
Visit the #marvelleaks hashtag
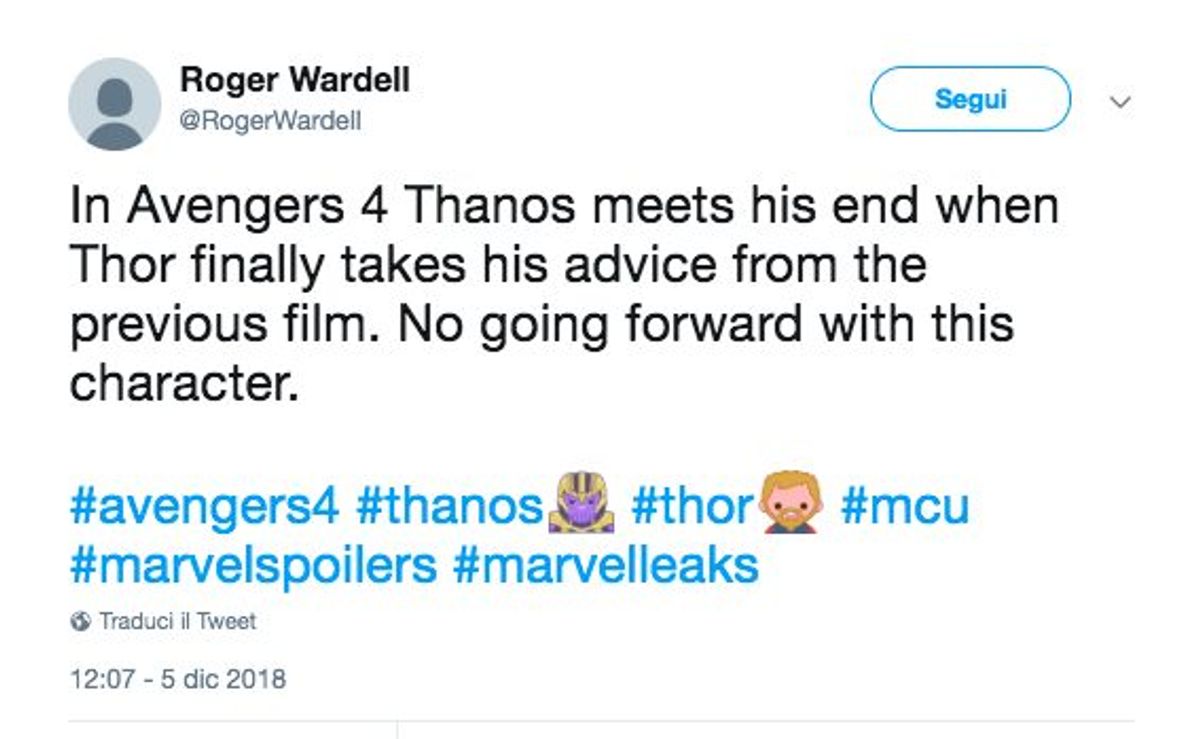[x=606, y=566]
